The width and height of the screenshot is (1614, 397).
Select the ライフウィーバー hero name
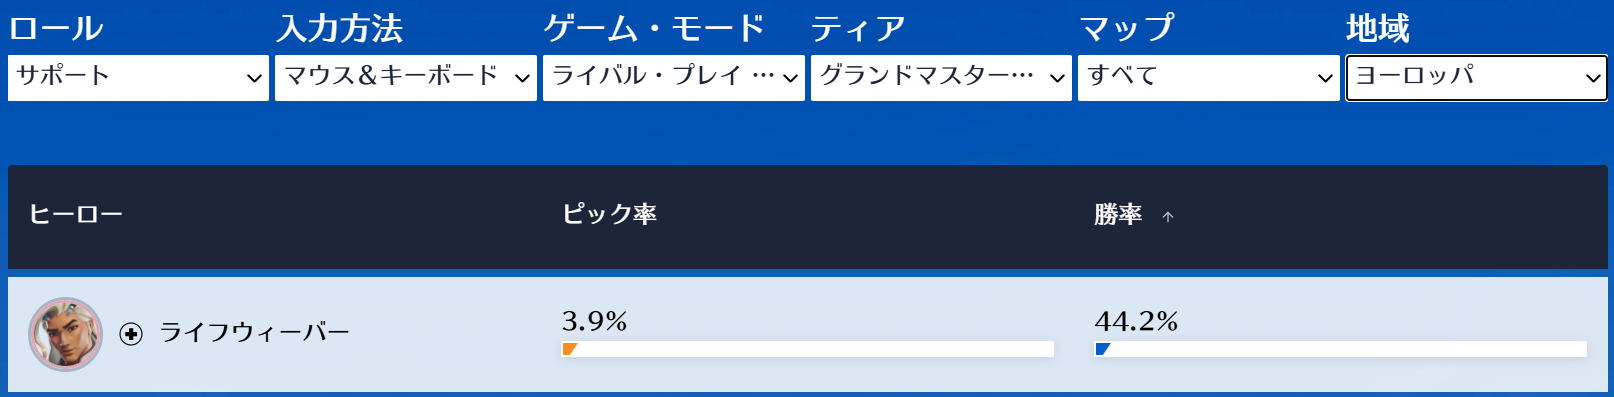coord(255,333)
